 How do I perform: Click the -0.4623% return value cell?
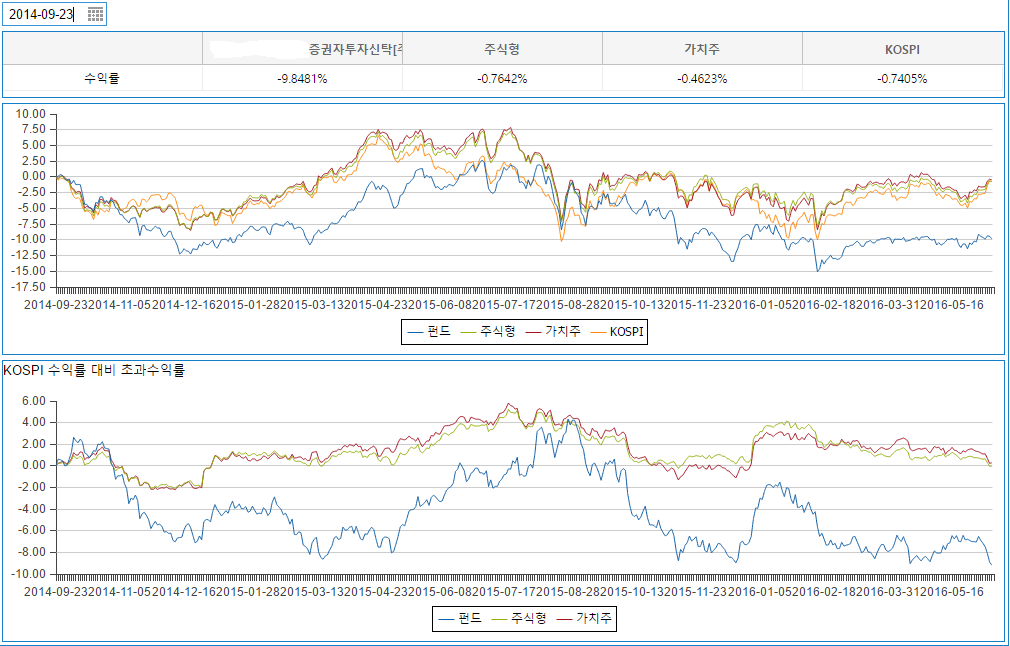702,78
